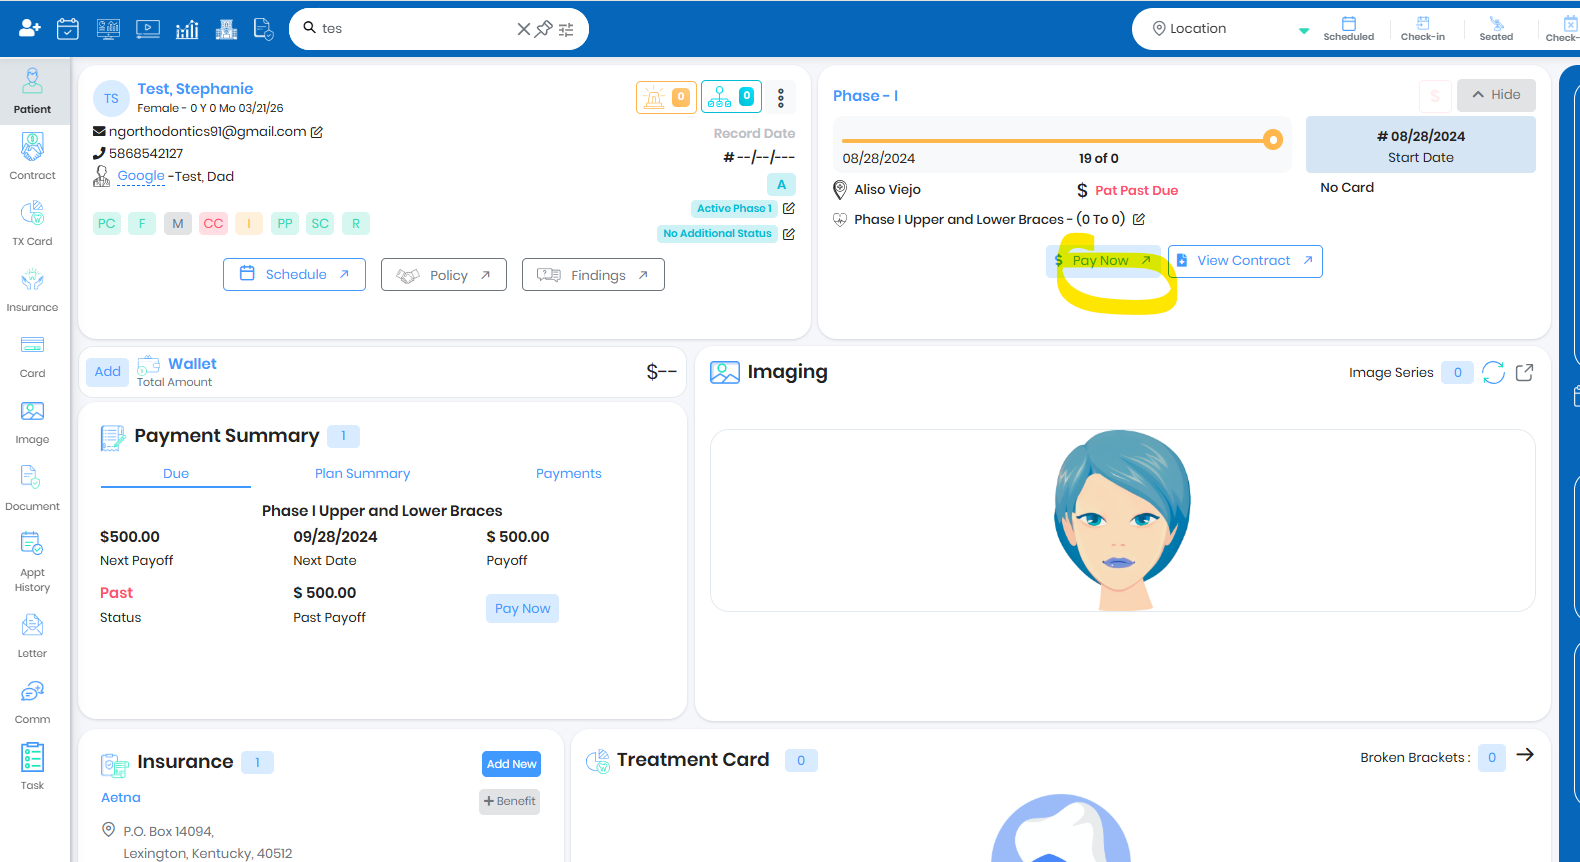Open the office building icon in top bar

pyautogui.click(x=227, y=29)
